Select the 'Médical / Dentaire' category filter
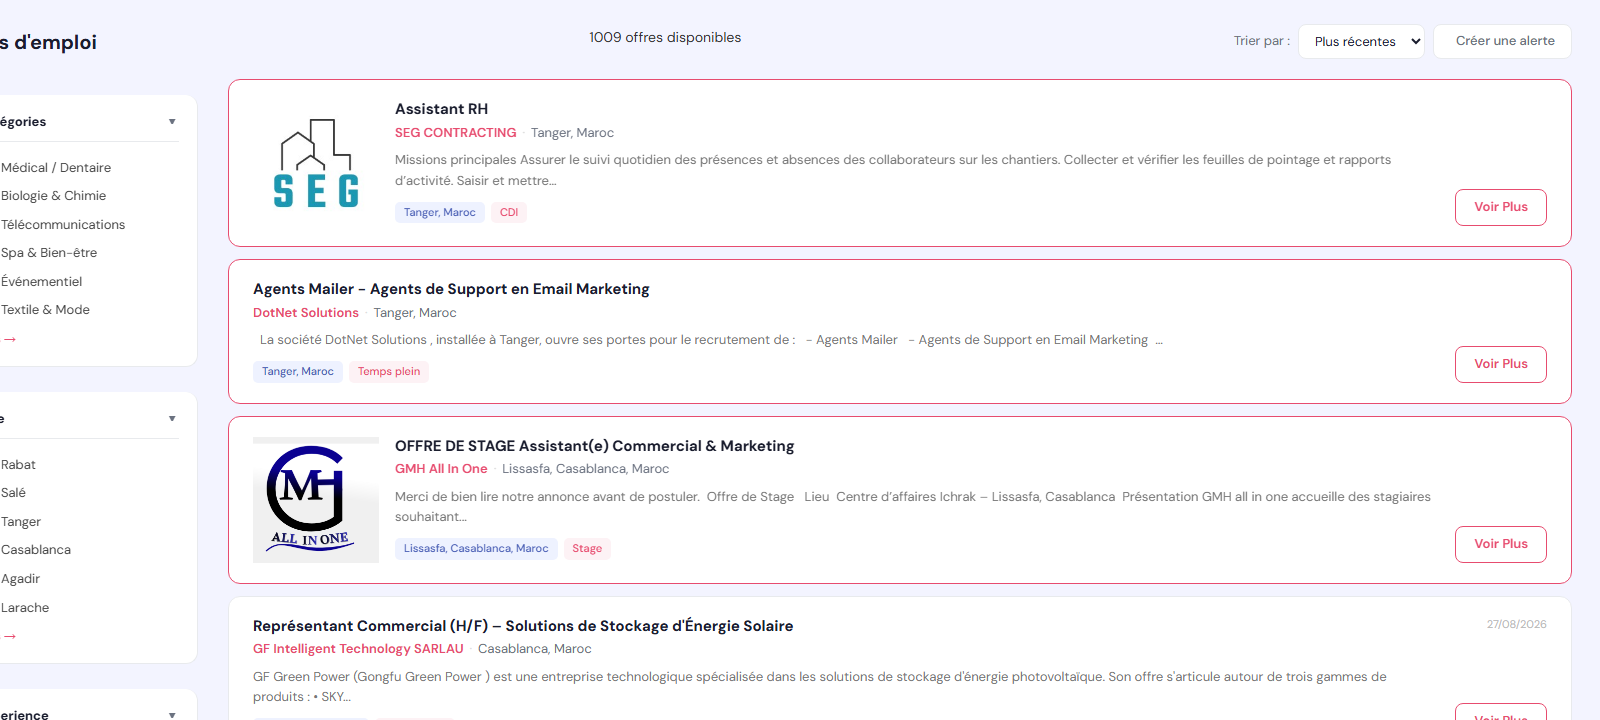Screen dimensions: 1600x720 point(56,168)
